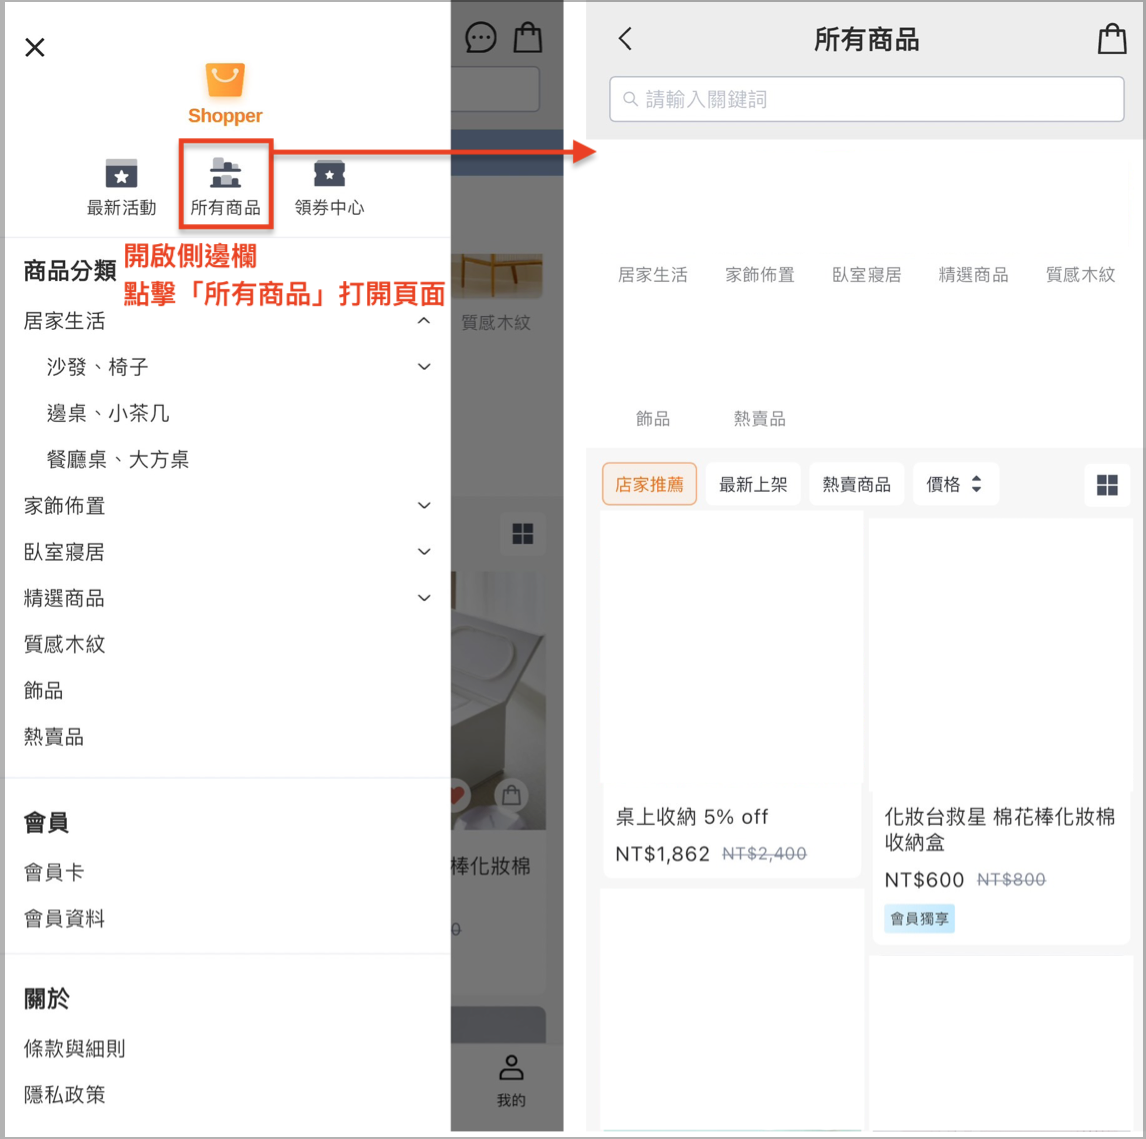
Task: Click the NT$600 price text
Action: tap(924, 880)
